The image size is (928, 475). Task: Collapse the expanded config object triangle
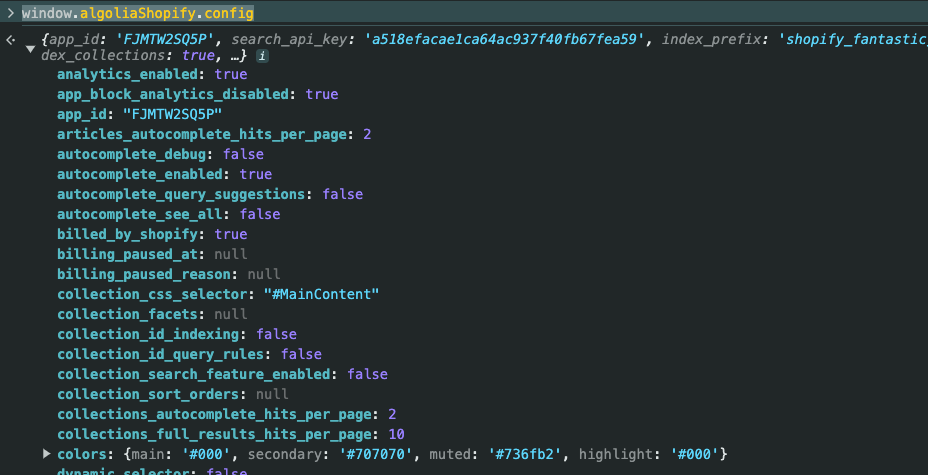(x=30, y=50)
